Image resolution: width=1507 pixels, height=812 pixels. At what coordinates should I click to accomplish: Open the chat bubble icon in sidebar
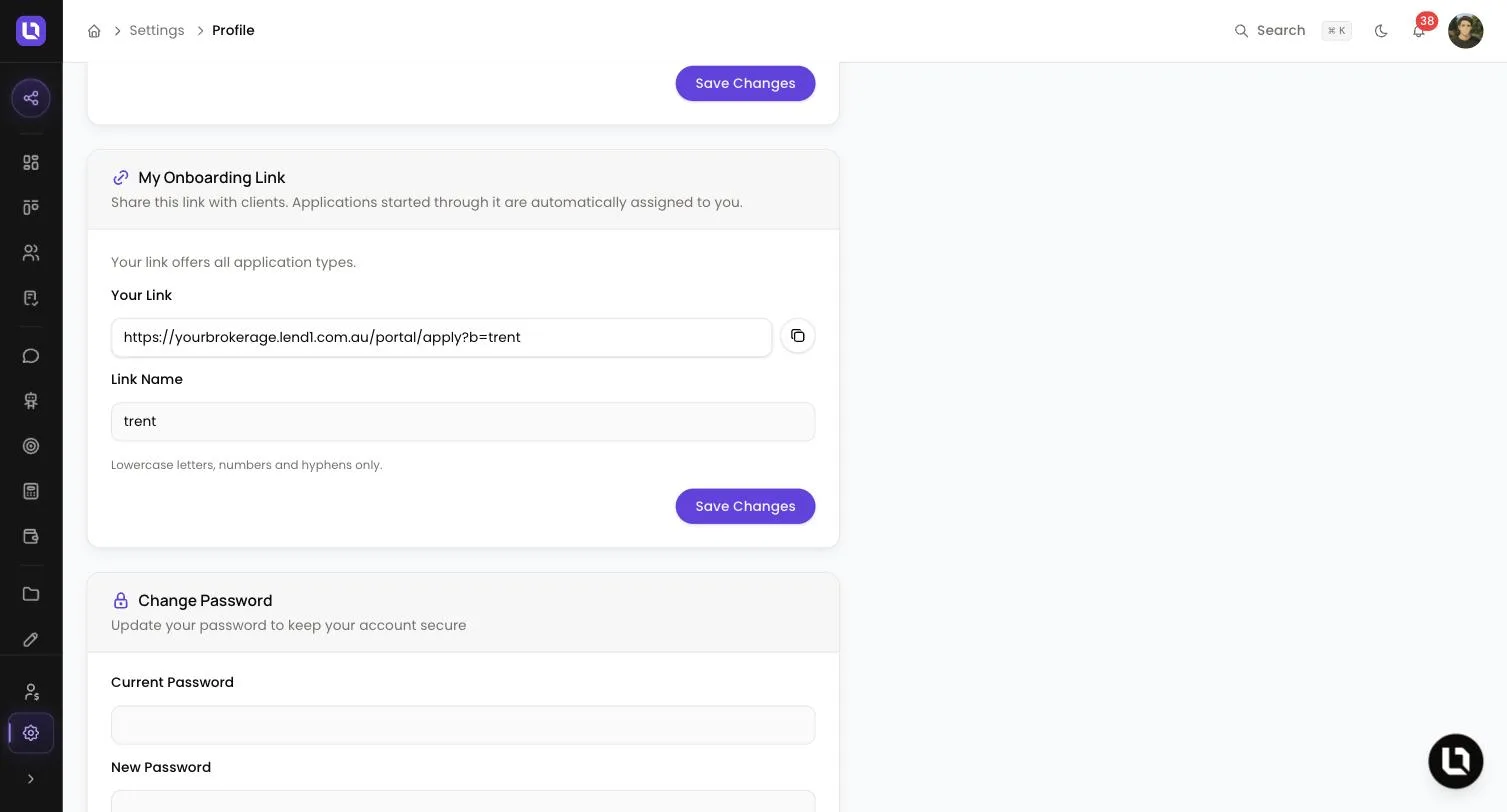pyautogui.click(x=31, y=356)
